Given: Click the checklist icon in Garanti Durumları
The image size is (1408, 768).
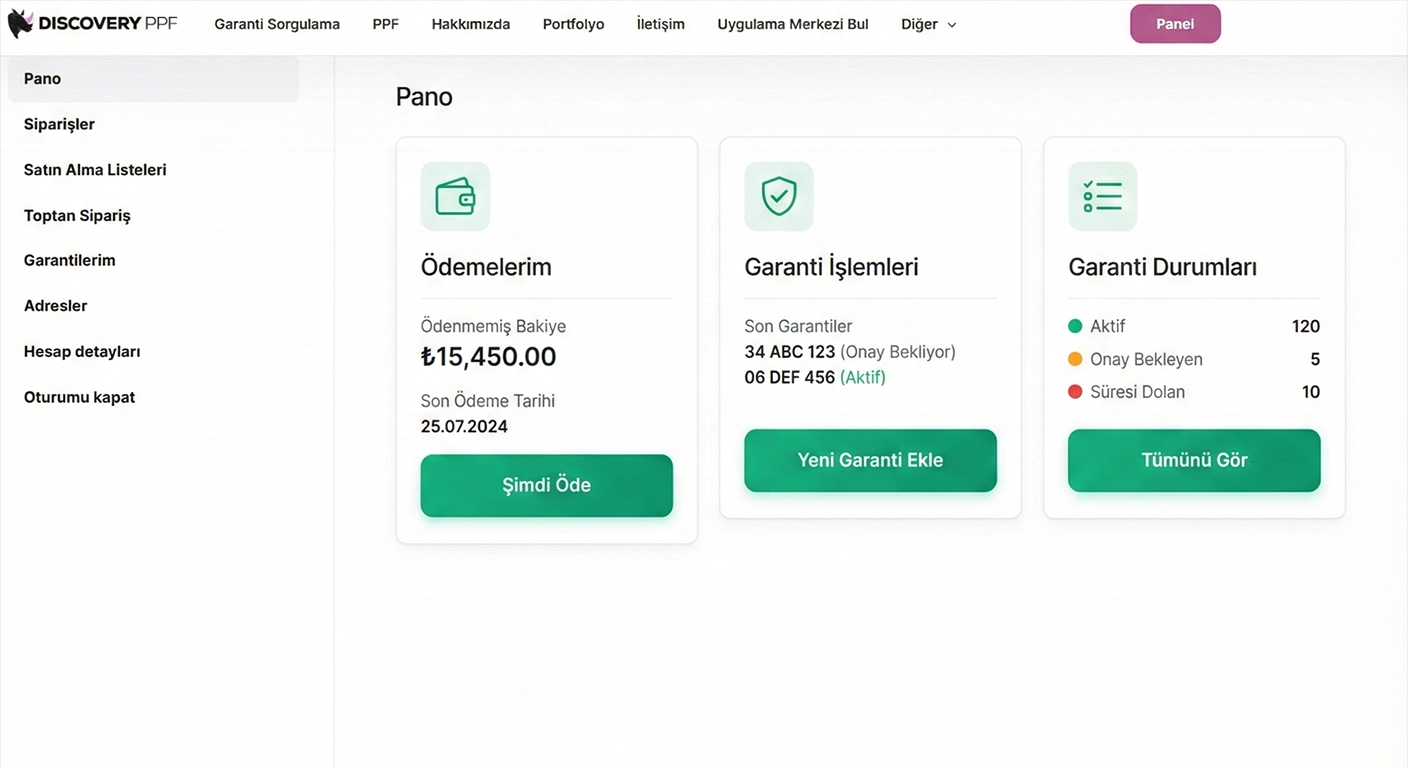Looking at the screenshot, I should click(1102, 197).
